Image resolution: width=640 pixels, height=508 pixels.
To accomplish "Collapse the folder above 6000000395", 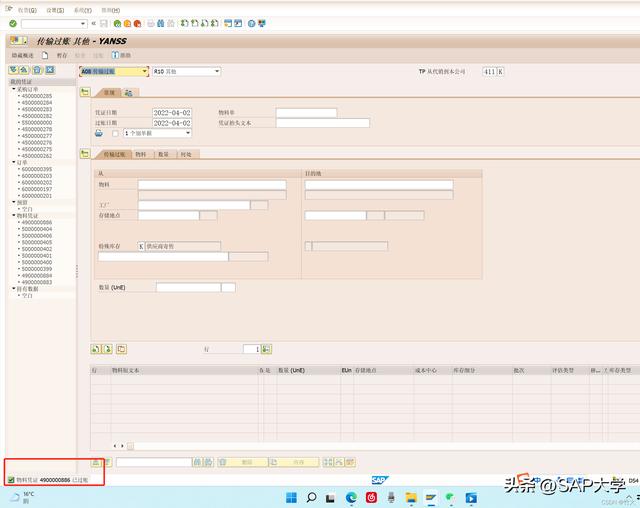I will tap(14, 162).
